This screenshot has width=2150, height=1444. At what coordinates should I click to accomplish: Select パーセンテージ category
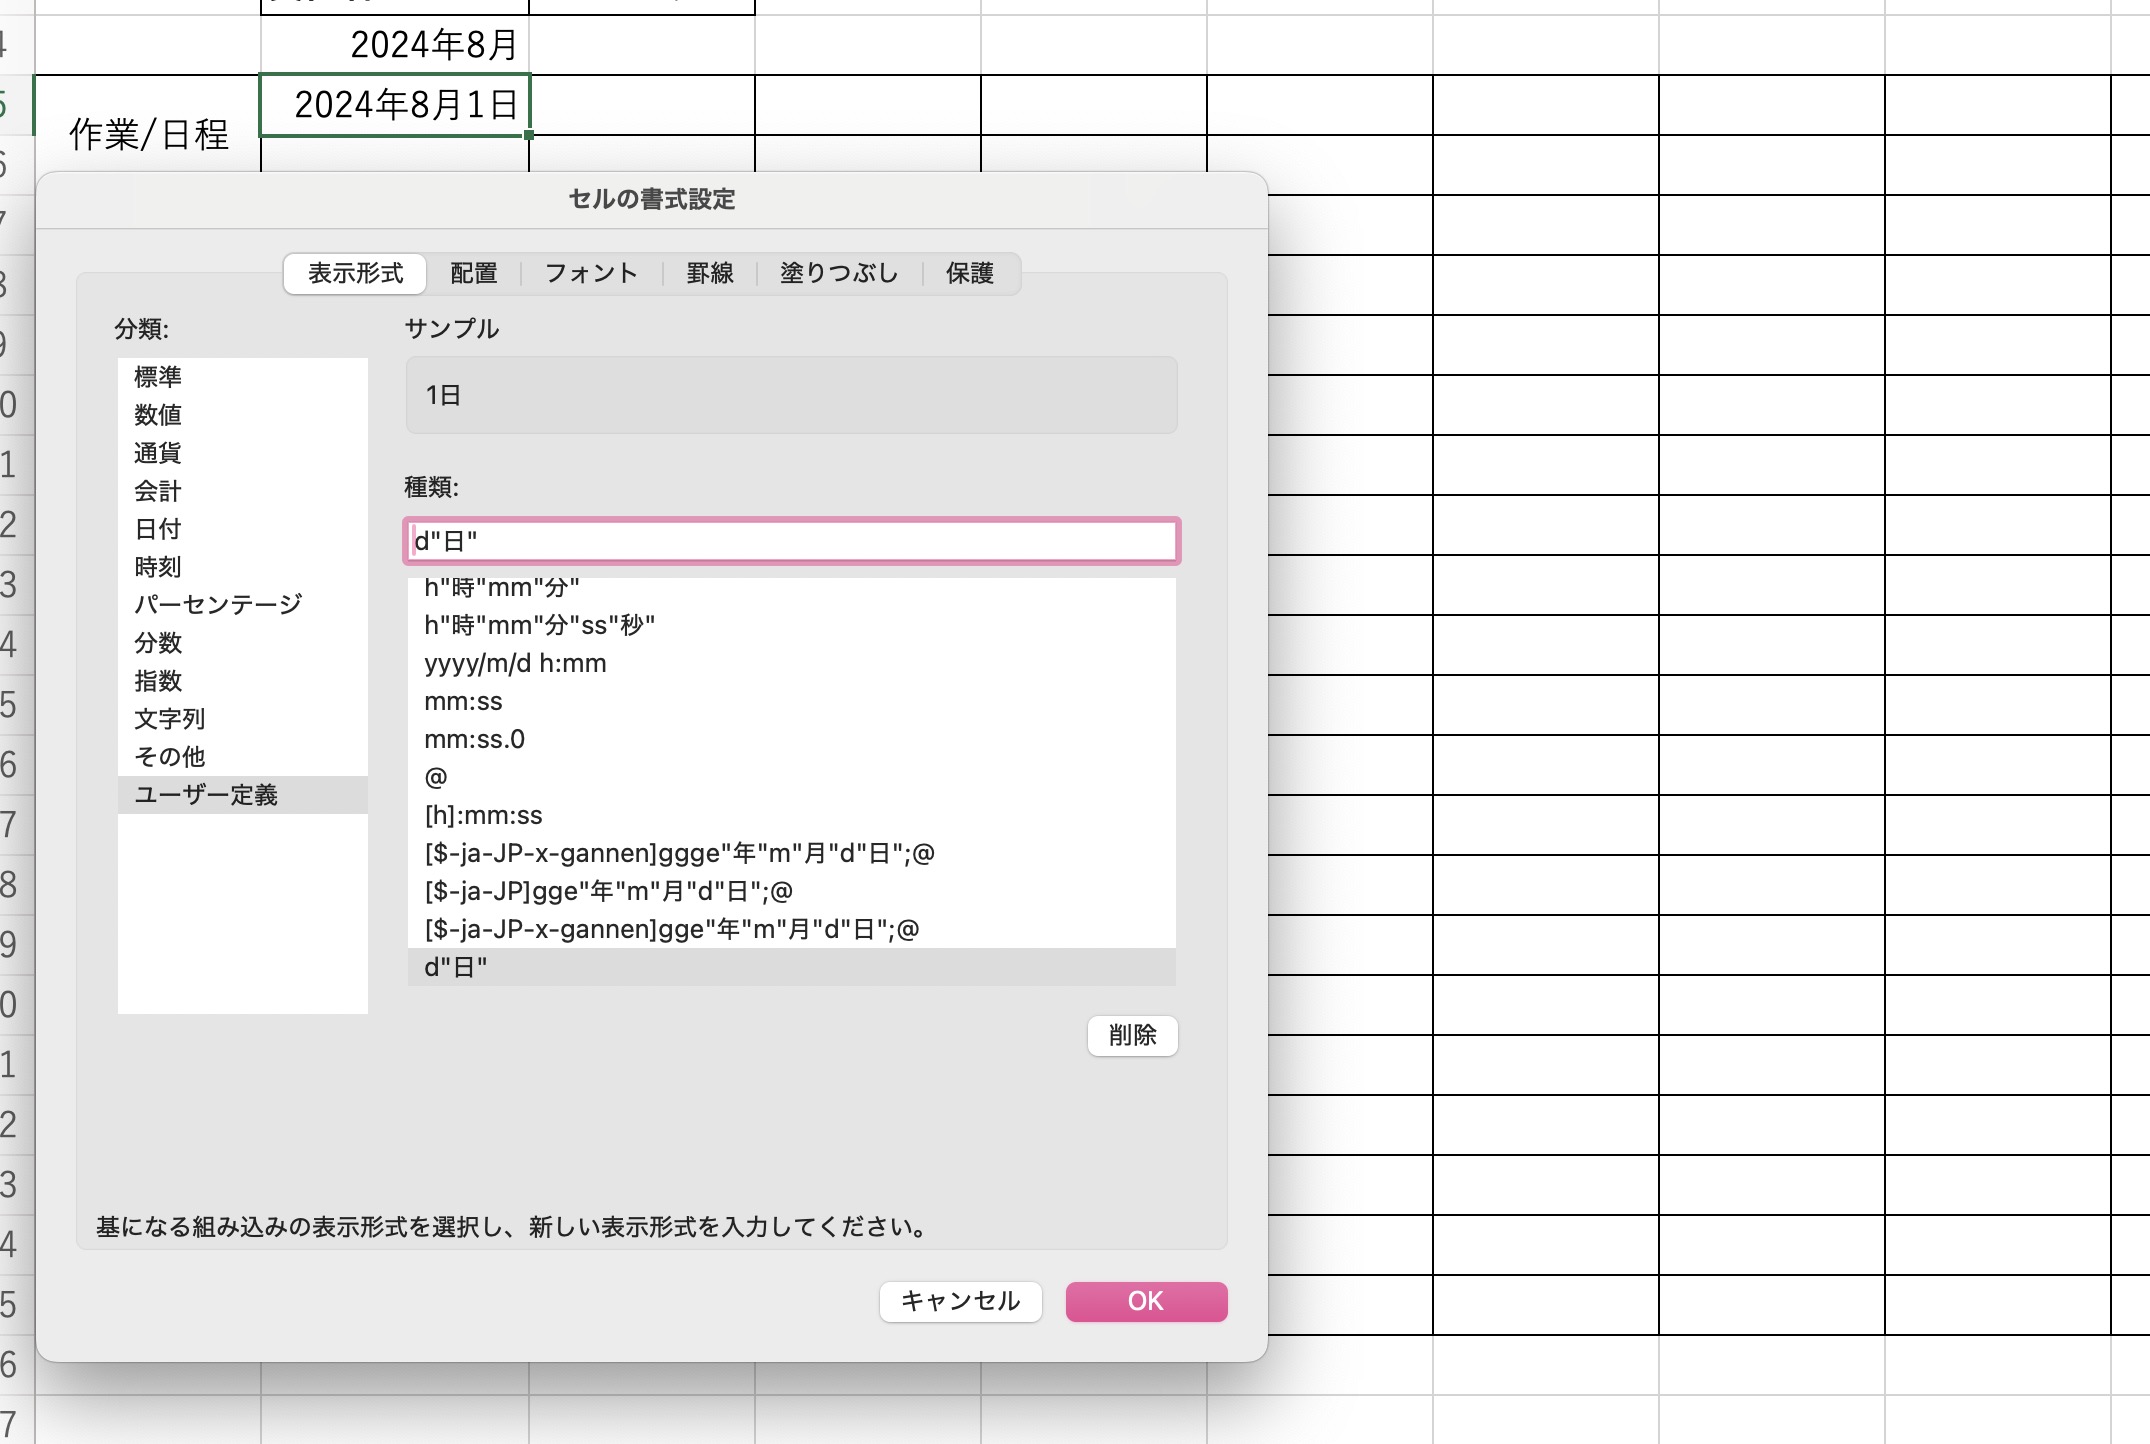point(243,605)
